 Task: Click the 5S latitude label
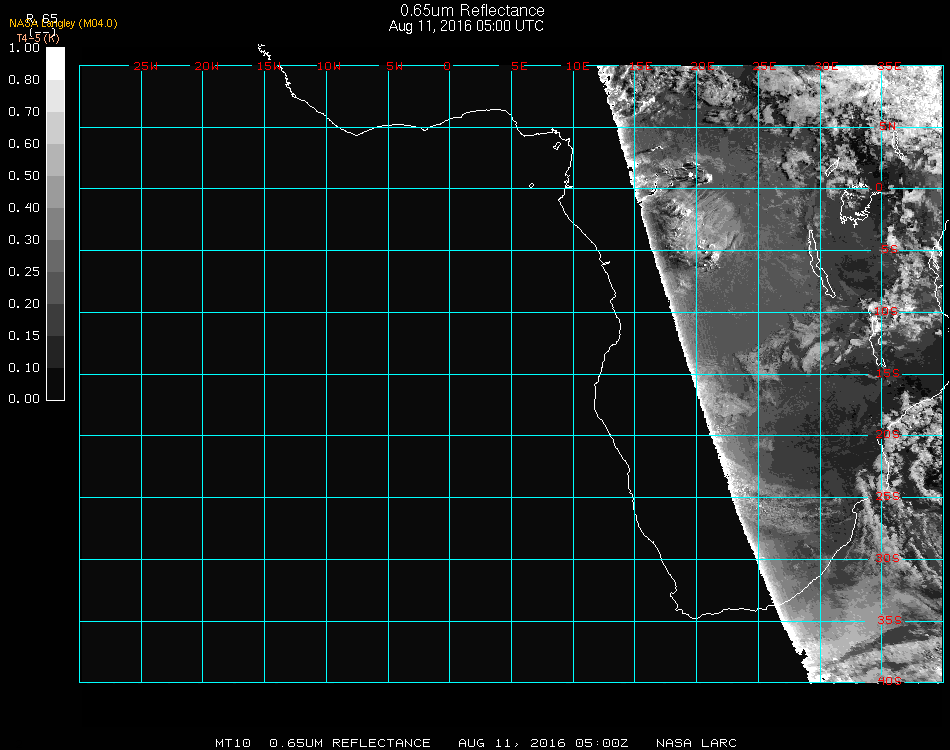pos(889,250)
